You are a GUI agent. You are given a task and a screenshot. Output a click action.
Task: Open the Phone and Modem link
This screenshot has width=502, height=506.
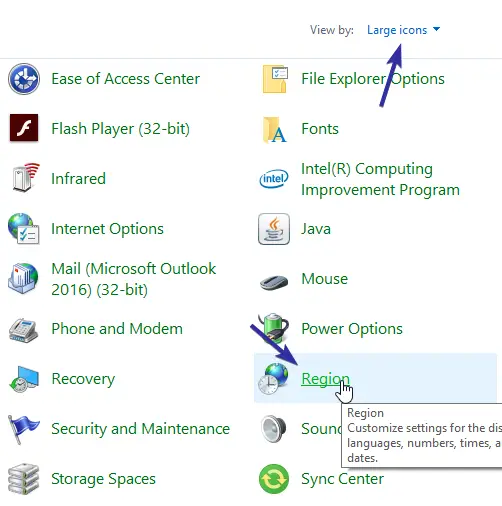117,329
